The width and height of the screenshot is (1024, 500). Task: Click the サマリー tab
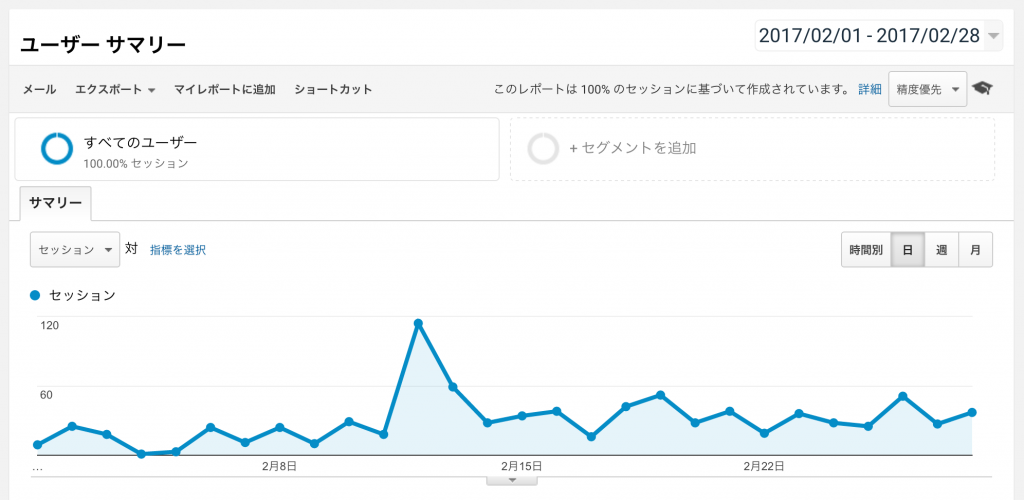[55, 203]
